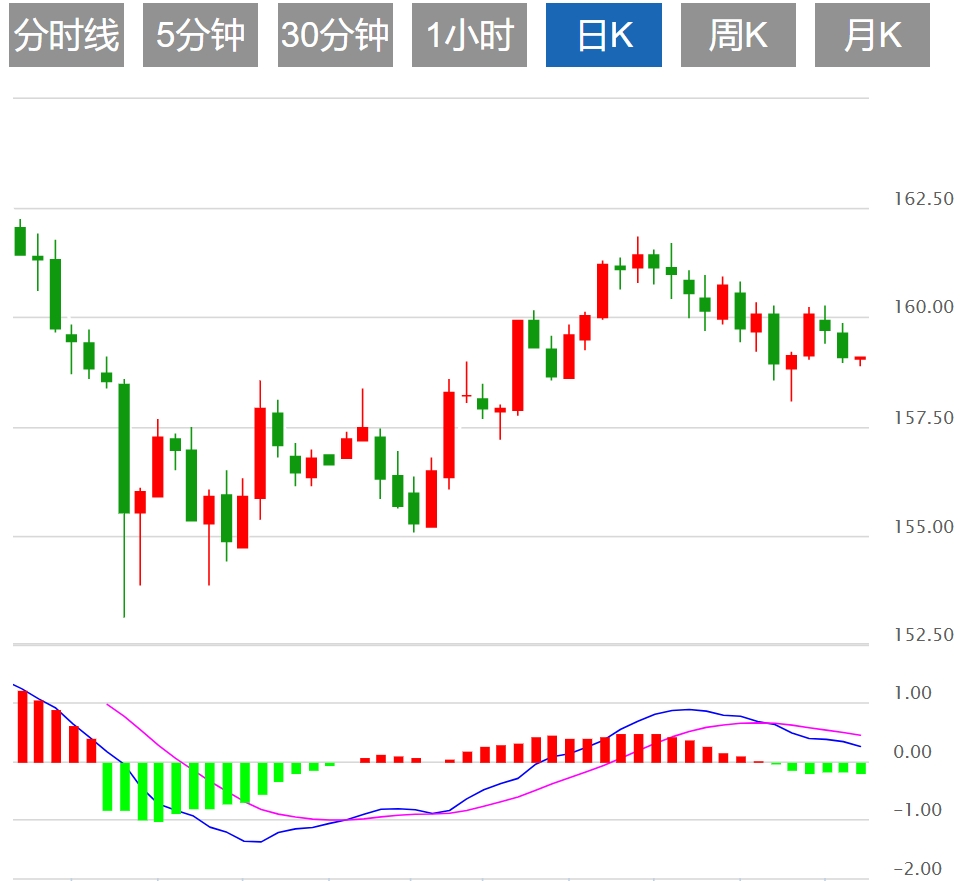Click the green candle with the lowest wick

(124, 448)
